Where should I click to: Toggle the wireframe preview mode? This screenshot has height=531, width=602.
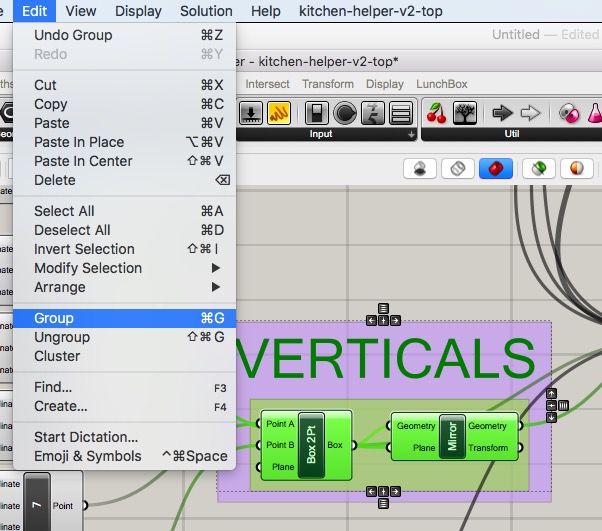(458, 169)
